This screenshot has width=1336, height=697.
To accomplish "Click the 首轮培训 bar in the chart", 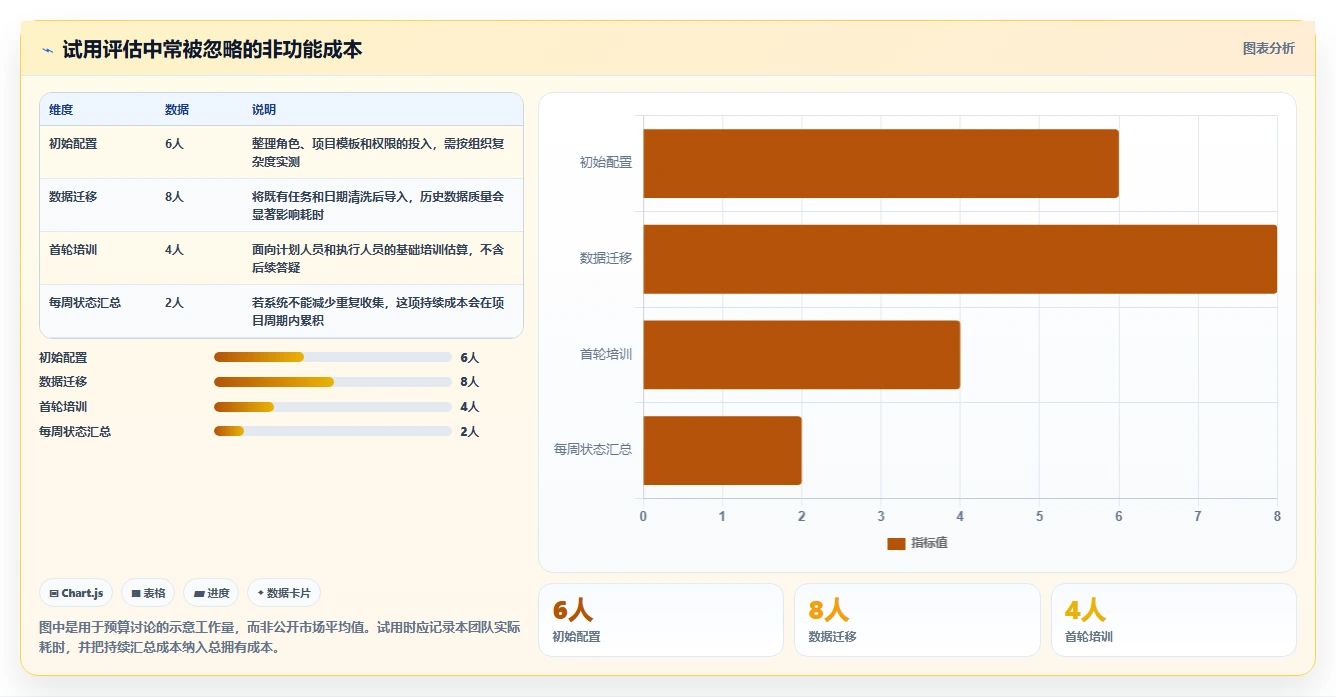I will (x=802, y=355).
